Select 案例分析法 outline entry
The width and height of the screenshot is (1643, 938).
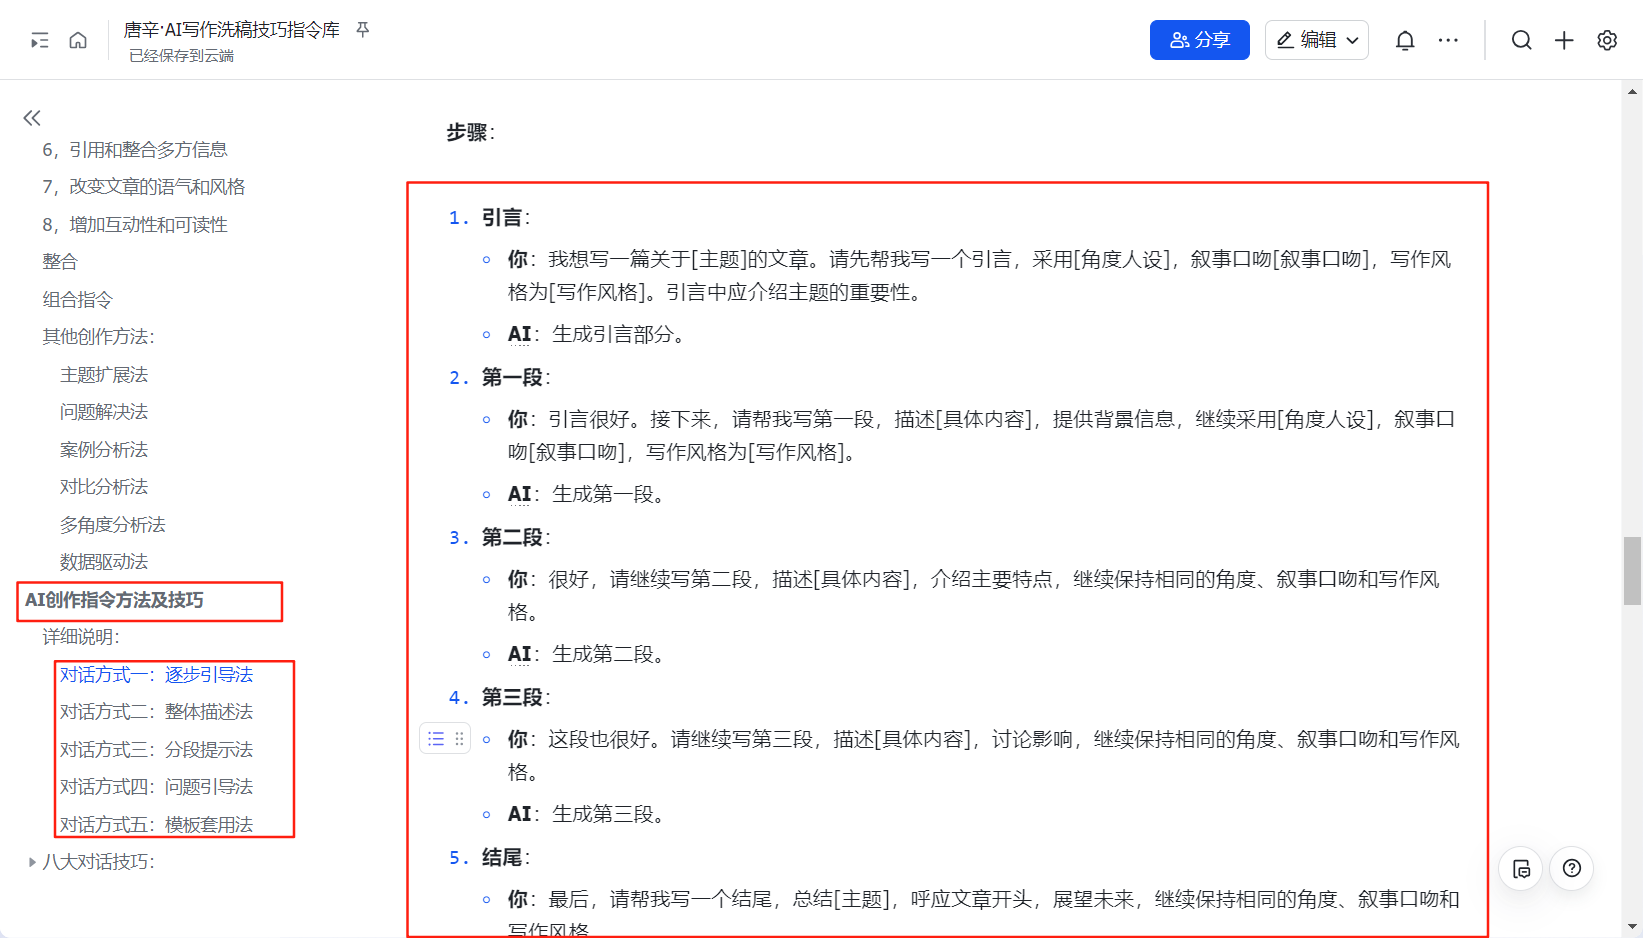[x=104, y=450]
